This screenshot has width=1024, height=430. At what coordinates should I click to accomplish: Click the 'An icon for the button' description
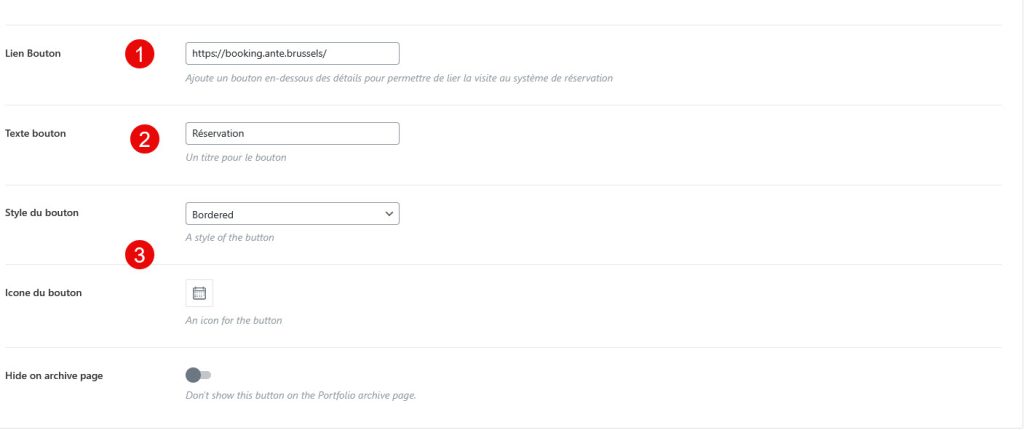(234, 321)
